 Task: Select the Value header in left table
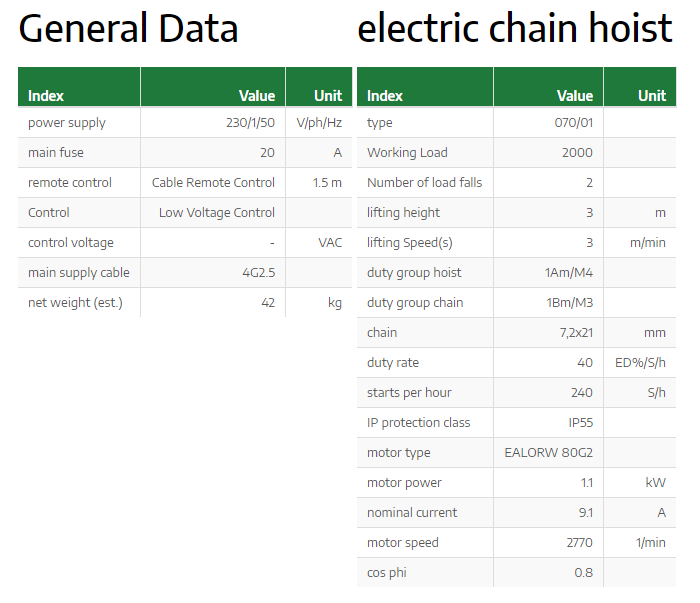(x=257, y=96)
